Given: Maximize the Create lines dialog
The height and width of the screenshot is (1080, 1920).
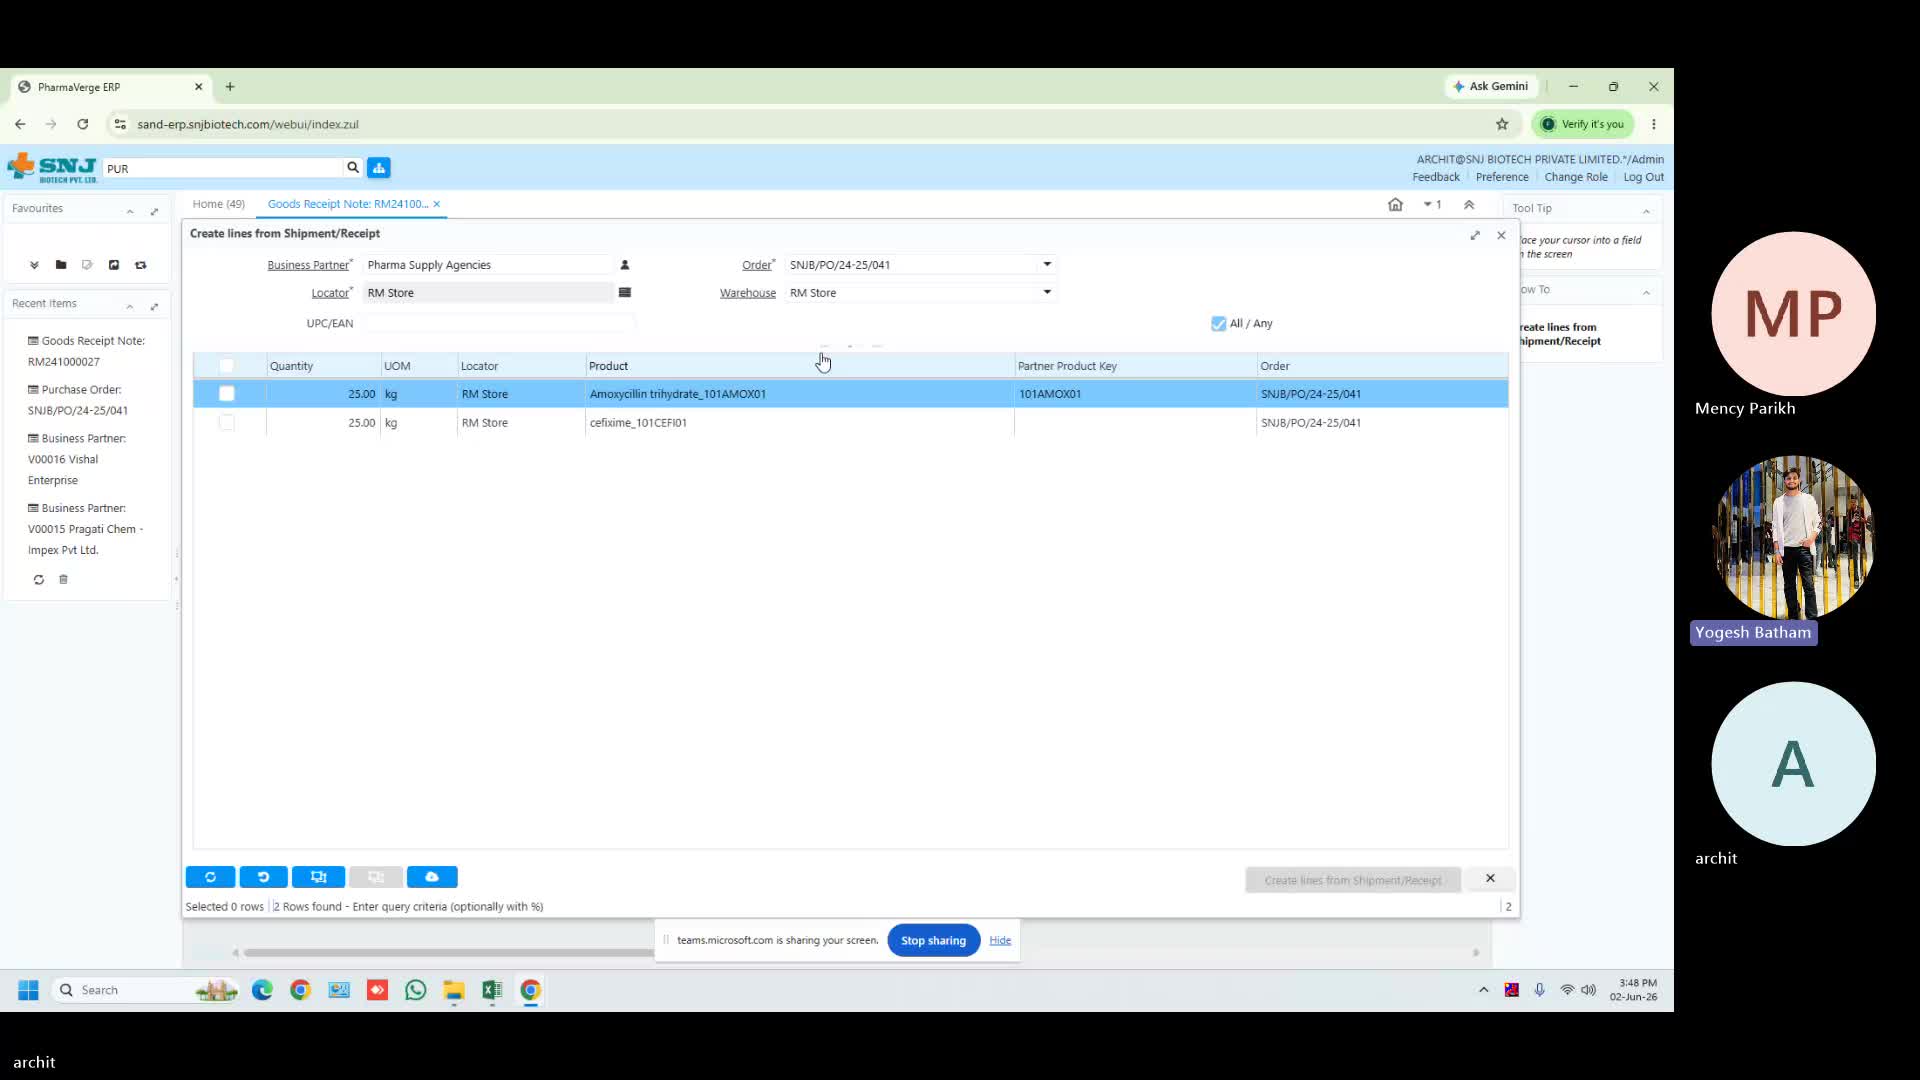Looking at the screenshot, I should [x=1475, y=235].
